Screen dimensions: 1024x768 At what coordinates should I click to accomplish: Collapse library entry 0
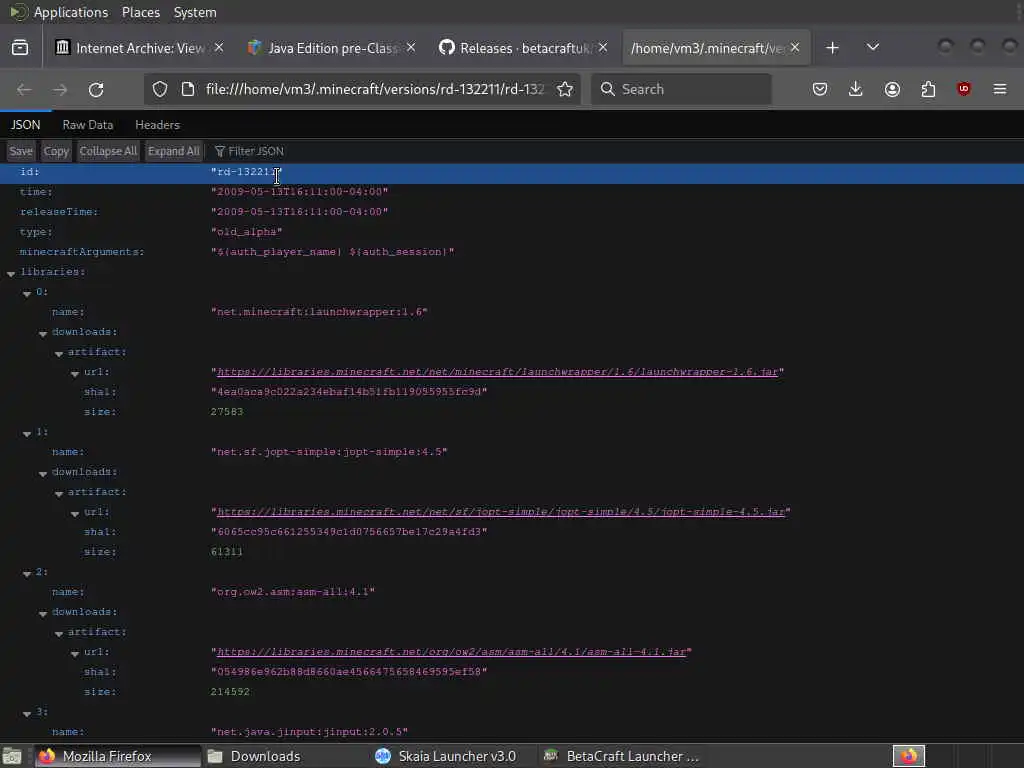(x=27, y=294)
